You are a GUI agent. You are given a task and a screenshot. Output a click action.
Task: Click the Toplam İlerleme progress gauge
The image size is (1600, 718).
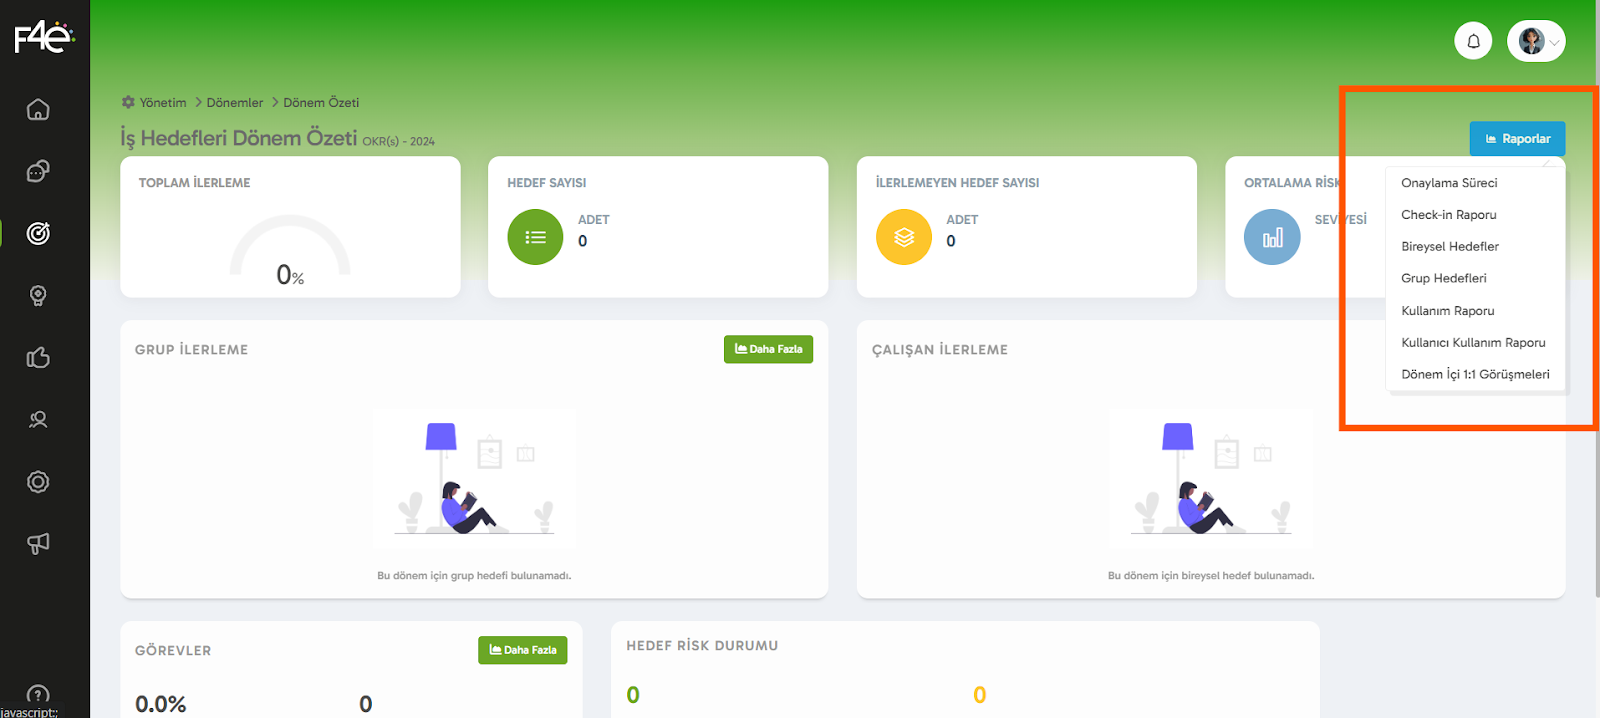click(290, 252)
